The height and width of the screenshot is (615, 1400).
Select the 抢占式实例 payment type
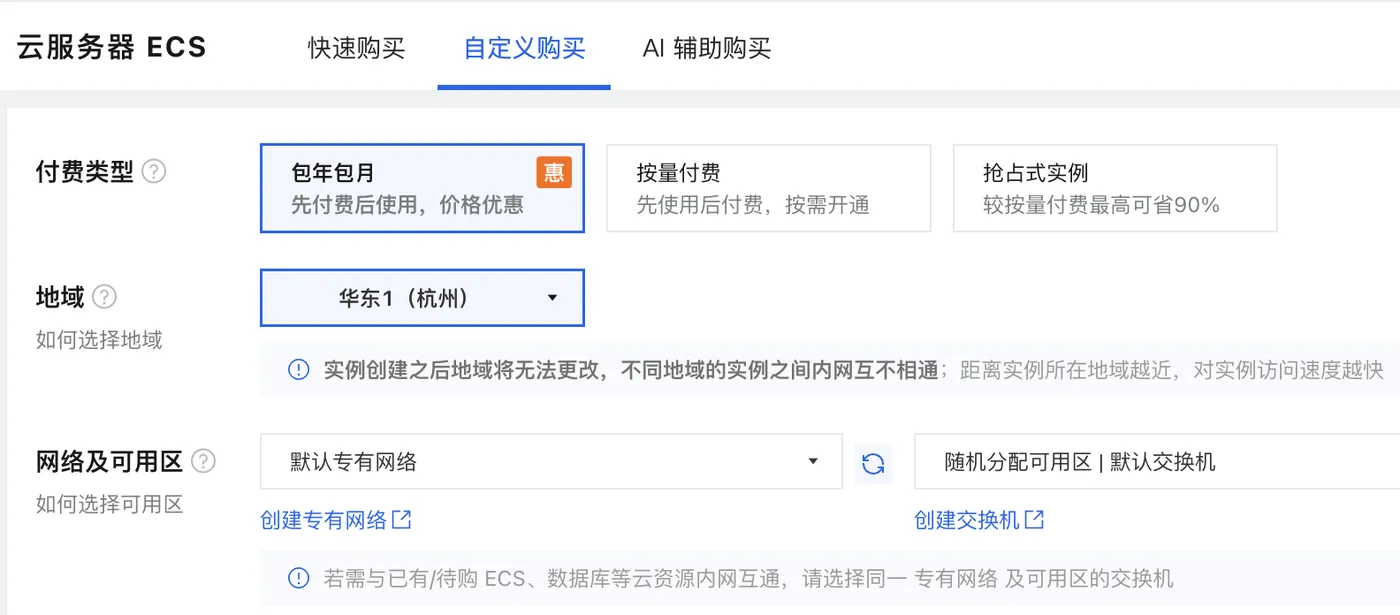(1115, 189)
